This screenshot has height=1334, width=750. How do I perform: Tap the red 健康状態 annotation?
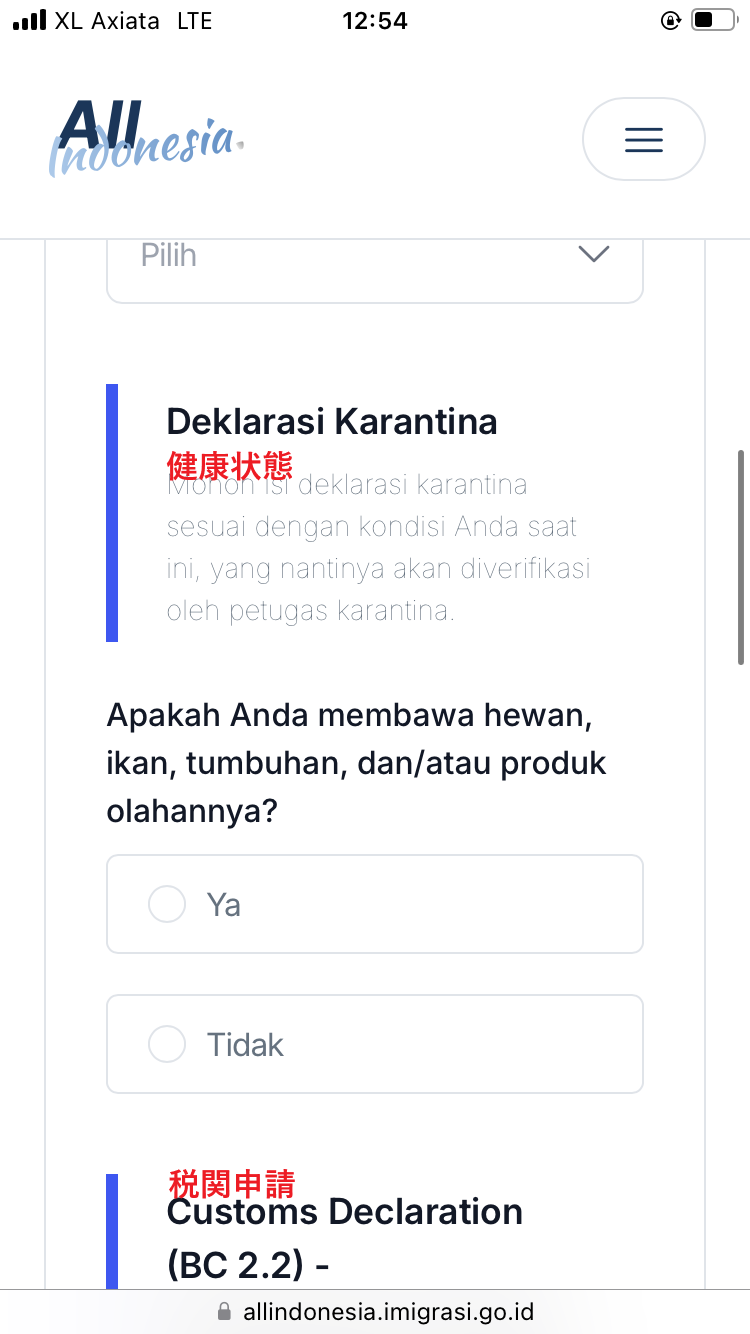[x=230, y=466]
